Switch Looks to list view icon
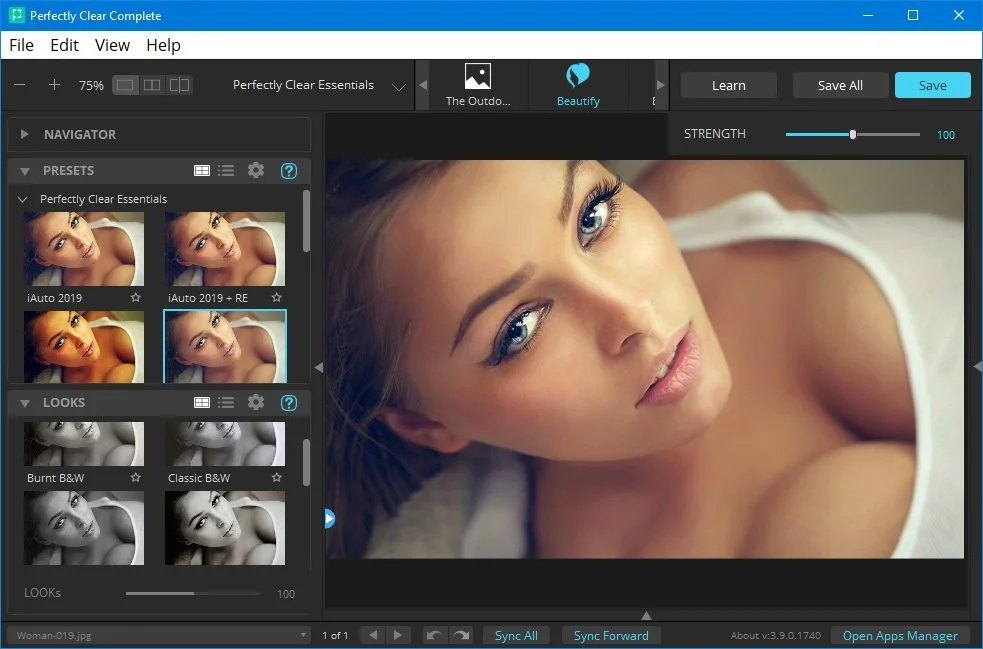This screenshot has width=983, height=649. point(226,403)
